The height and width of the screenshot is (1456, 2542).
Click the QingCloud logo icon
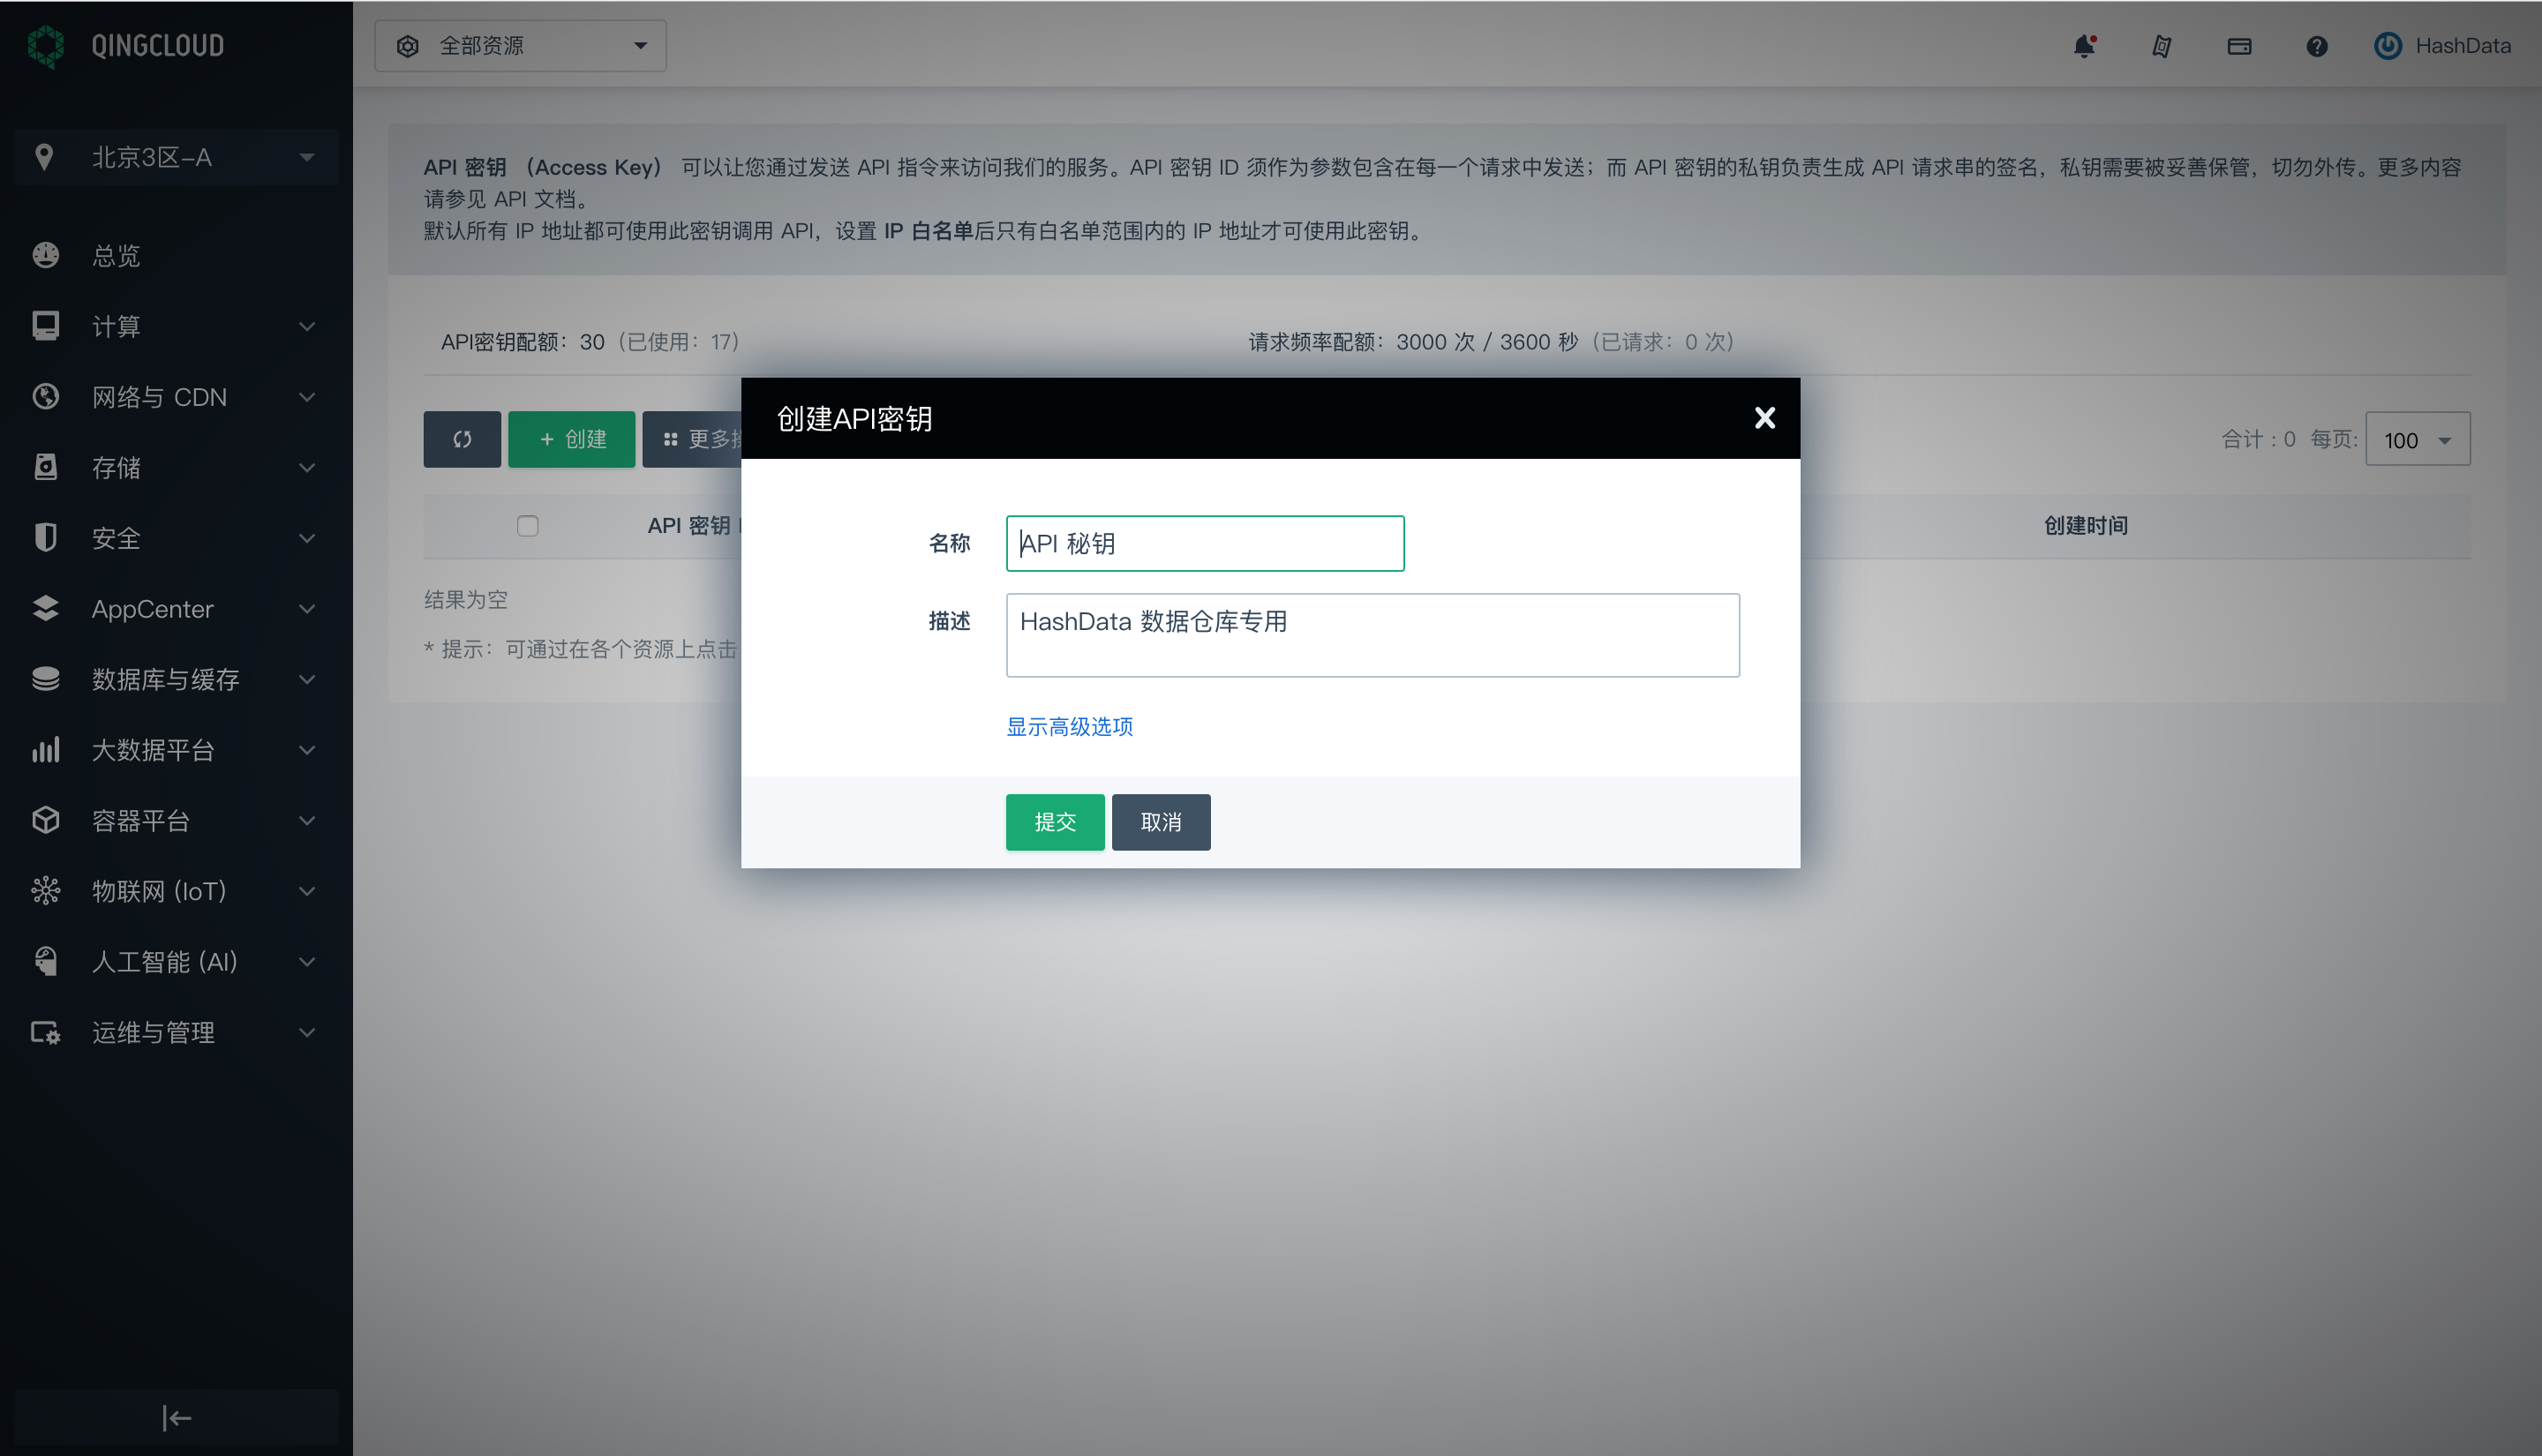tap(46, 46)
